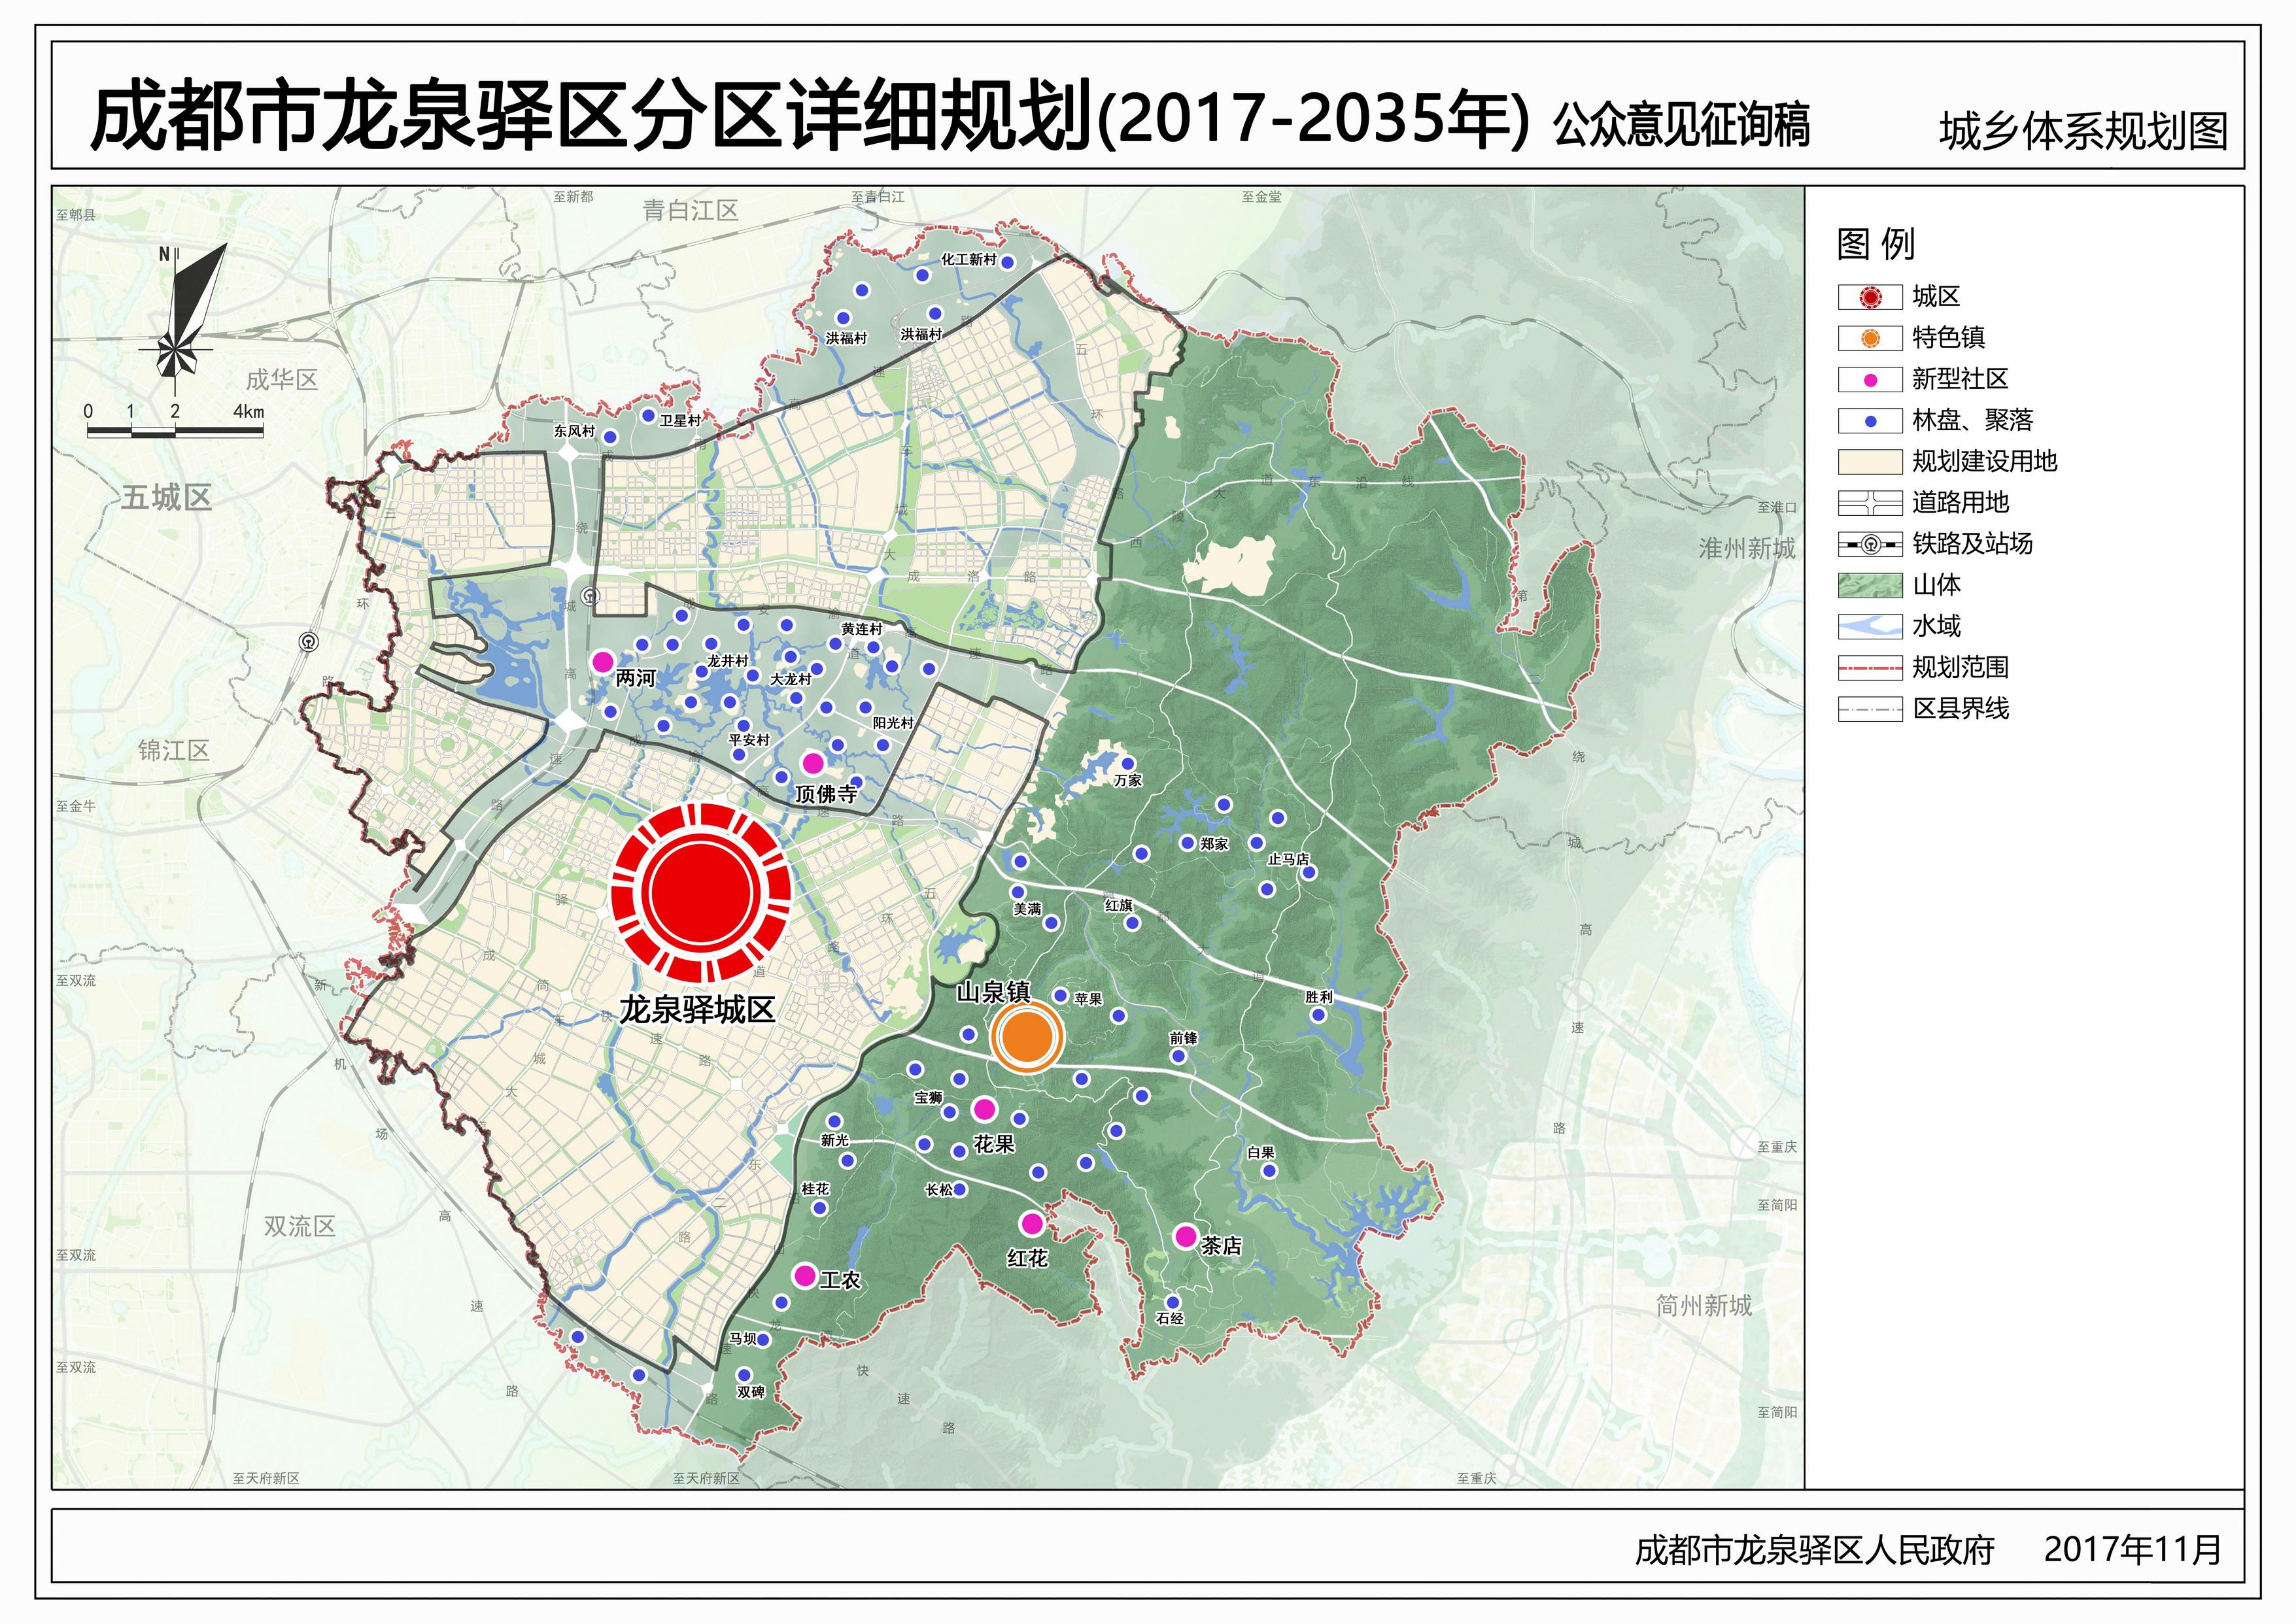The width and height of the screenshot is (2296, 1624).
Task: Click the 成都市龙泉驿区人民政府 footer text
Action: (x=1815, y=1550)
